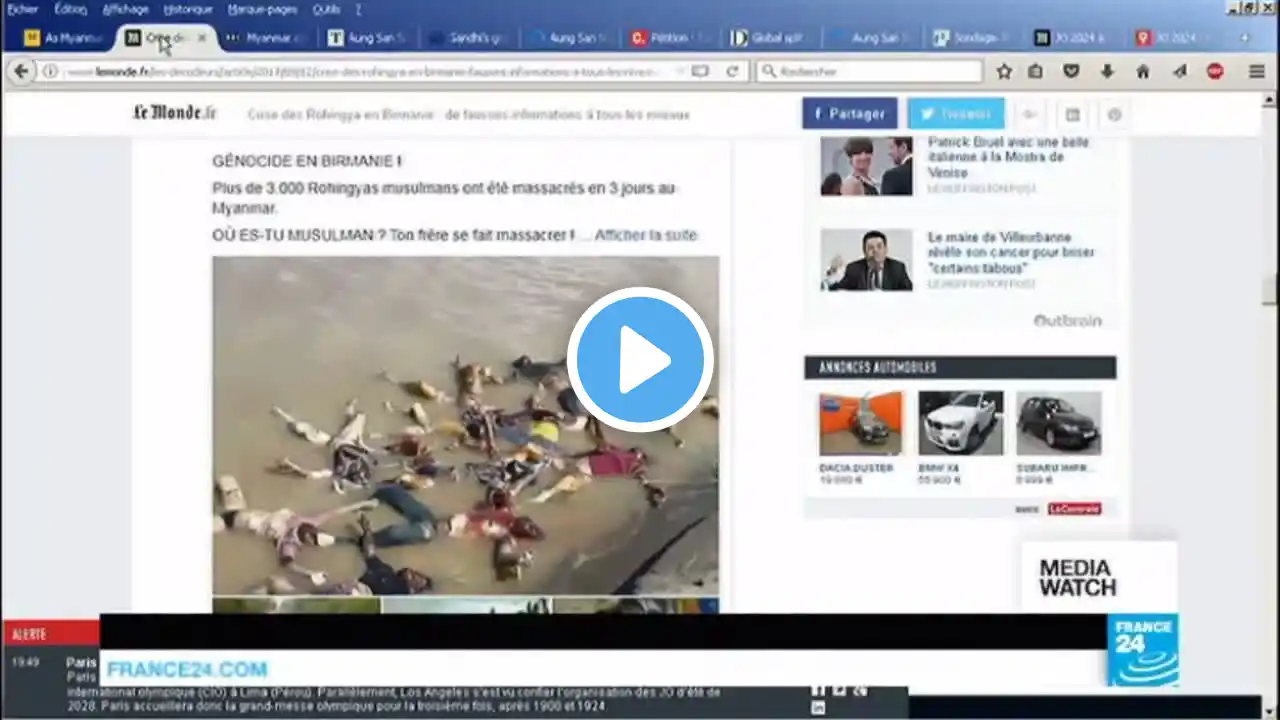Open the Historique menu

coord(188,9)
